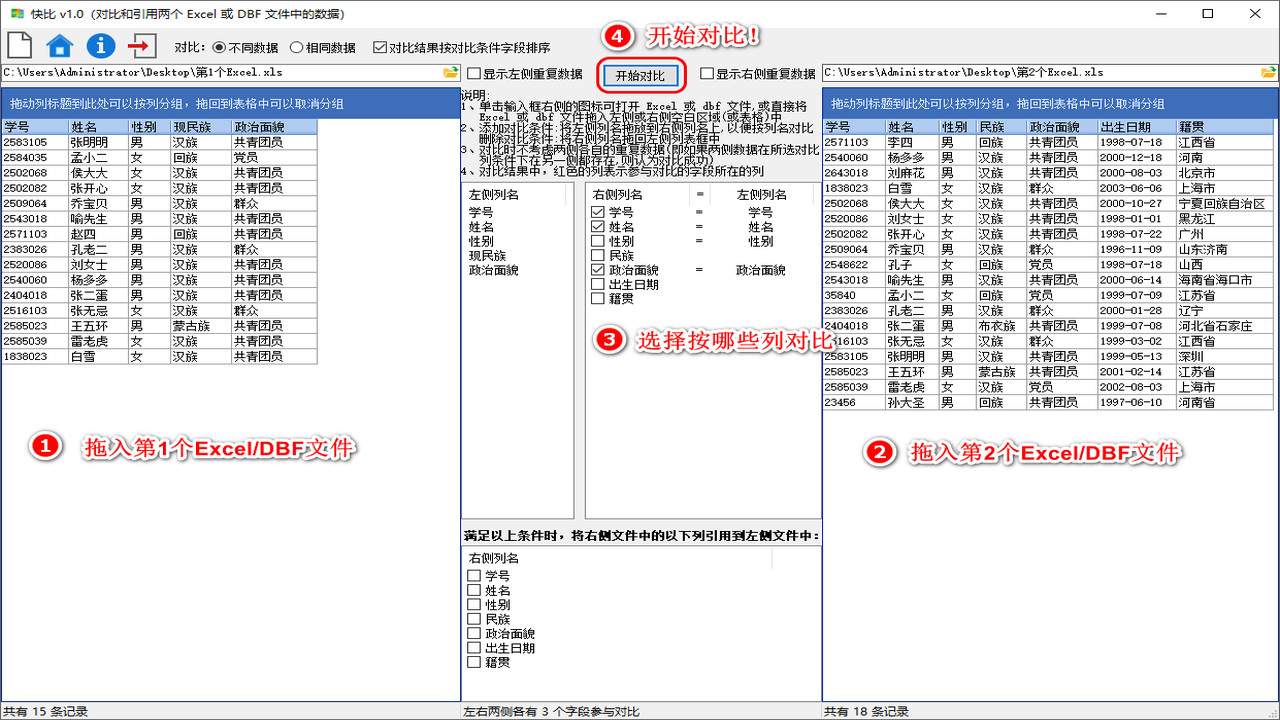Click cell 布衣族 in right table
Screen dimensions: 1280x720
tap(1001, 326)
